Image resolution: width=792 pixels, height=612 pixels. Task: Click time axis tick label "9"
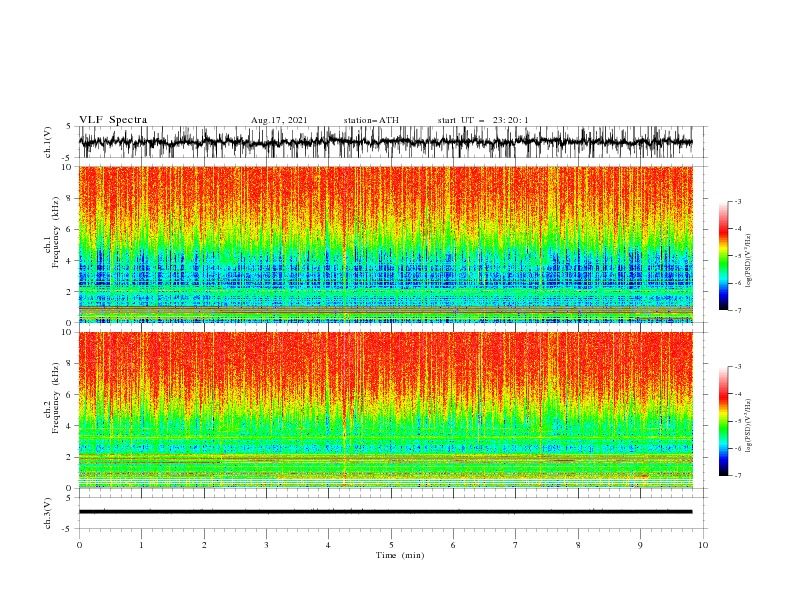click(x=640, y=545)
